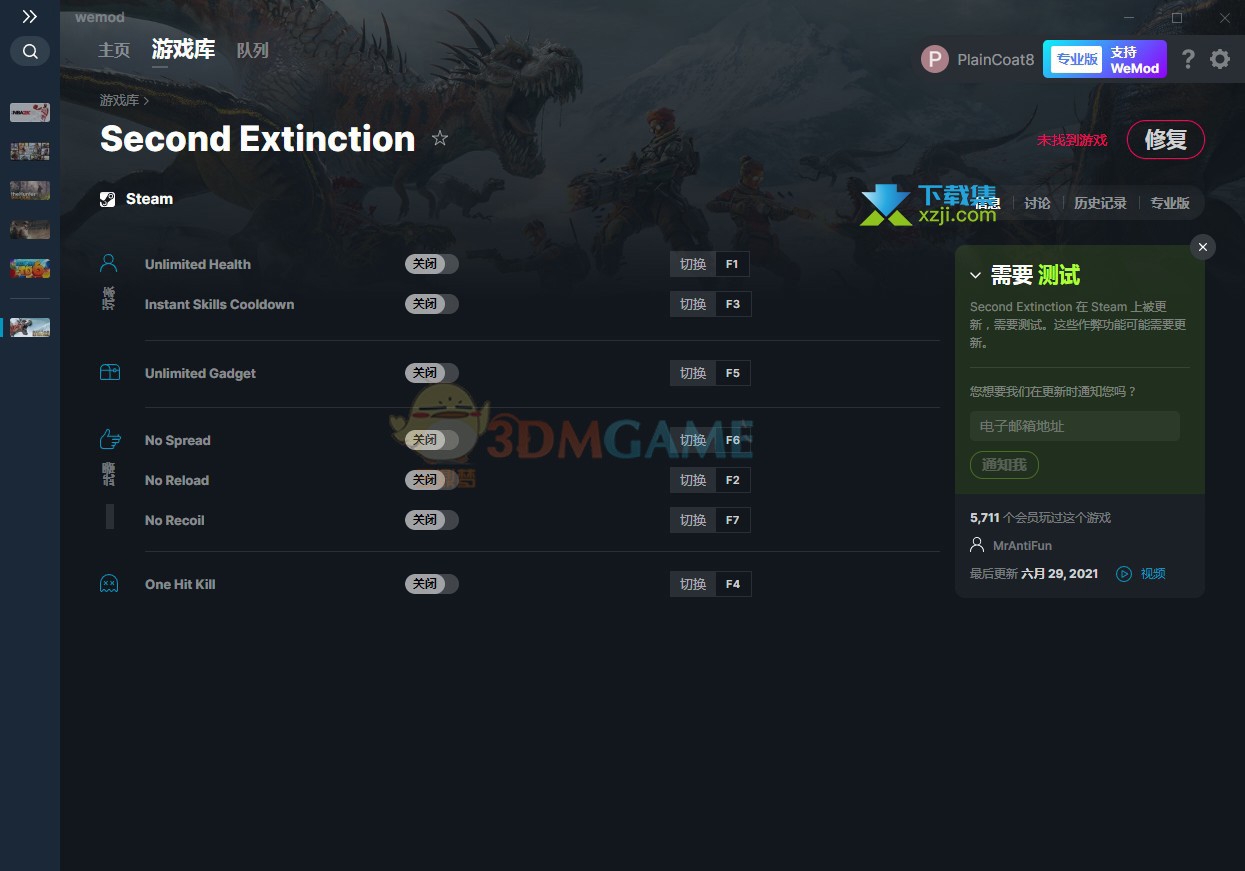Screen dimensions: 1245x871
Task: Switch on One Hit Kill
Action: tap(432, 584)
